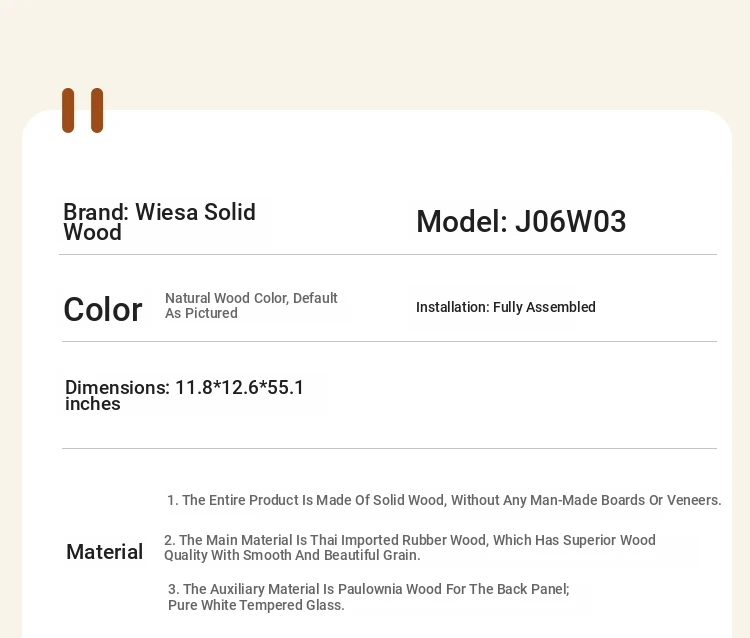This screenshot has height=638, width=750.
Task: Click the Material heading
Action: coord(104,552)
